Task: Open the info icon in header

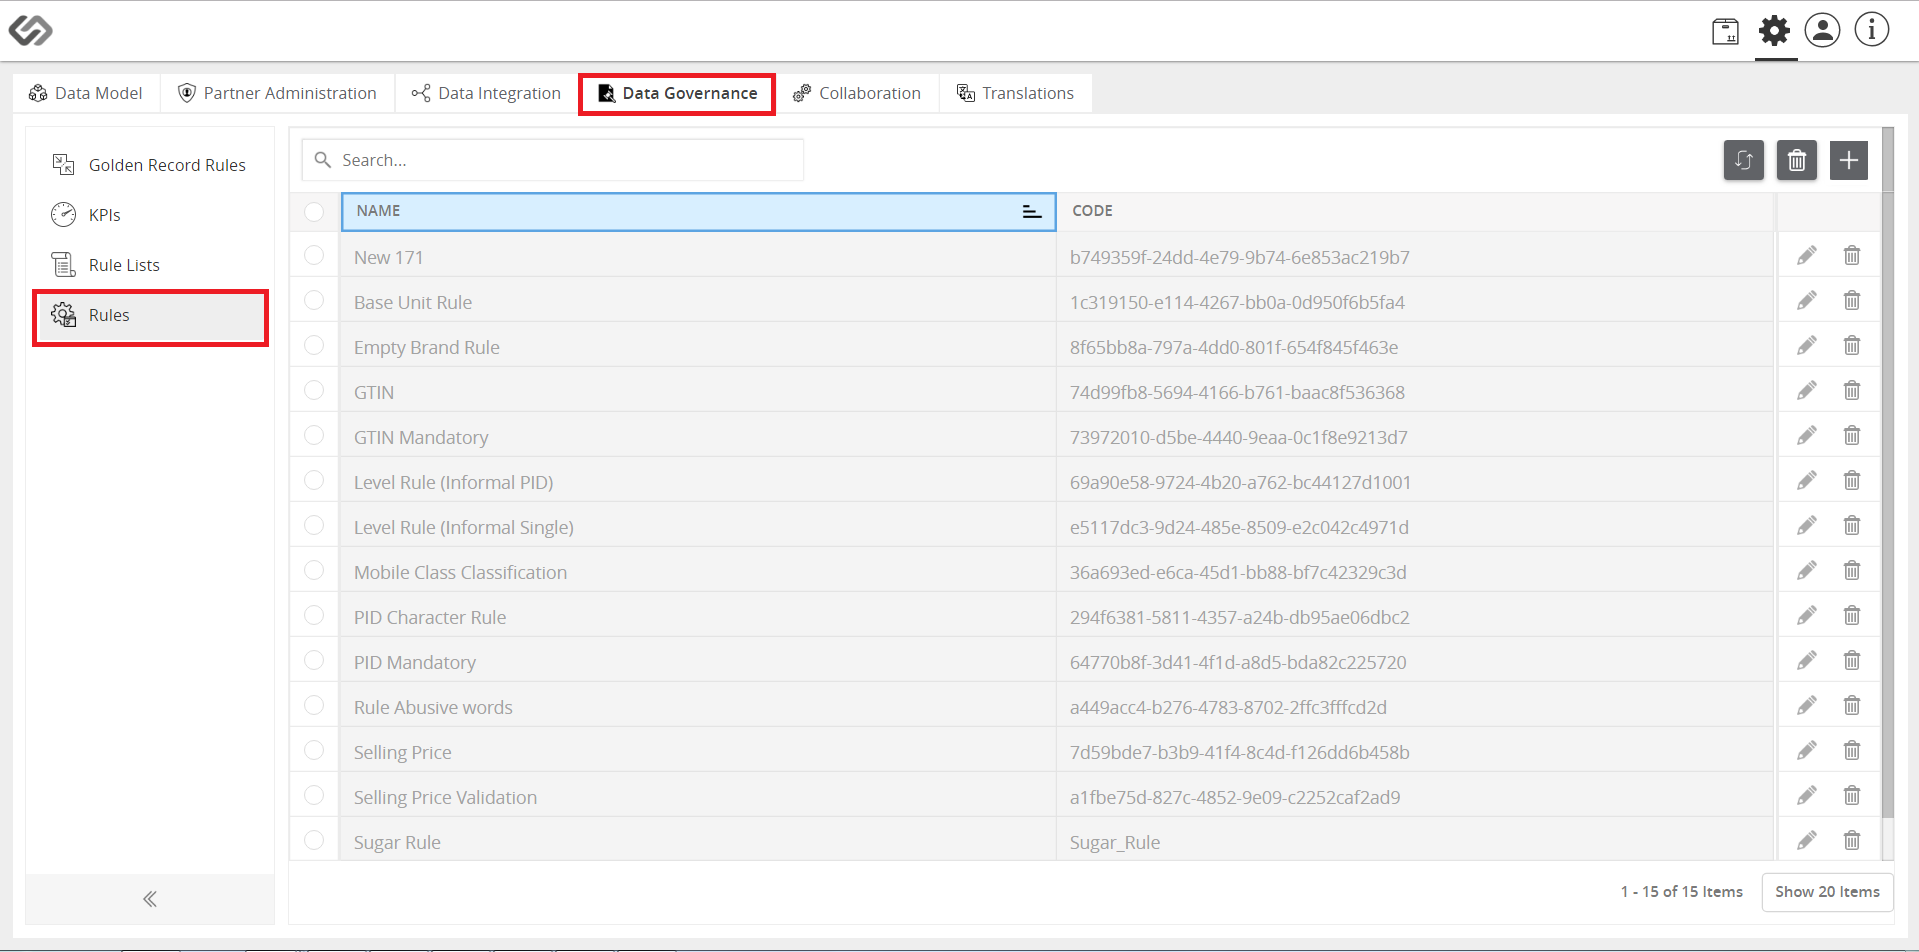Action: pos(1871,30)
